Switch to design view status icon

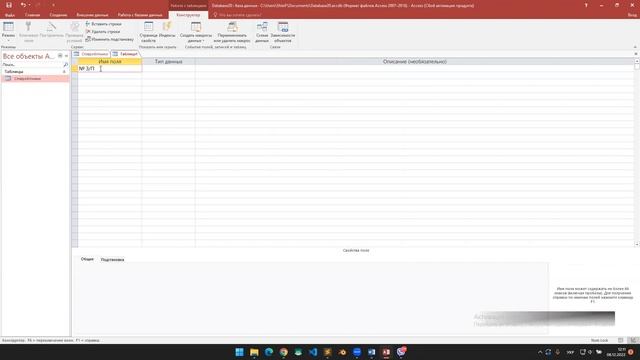point(633,340)
